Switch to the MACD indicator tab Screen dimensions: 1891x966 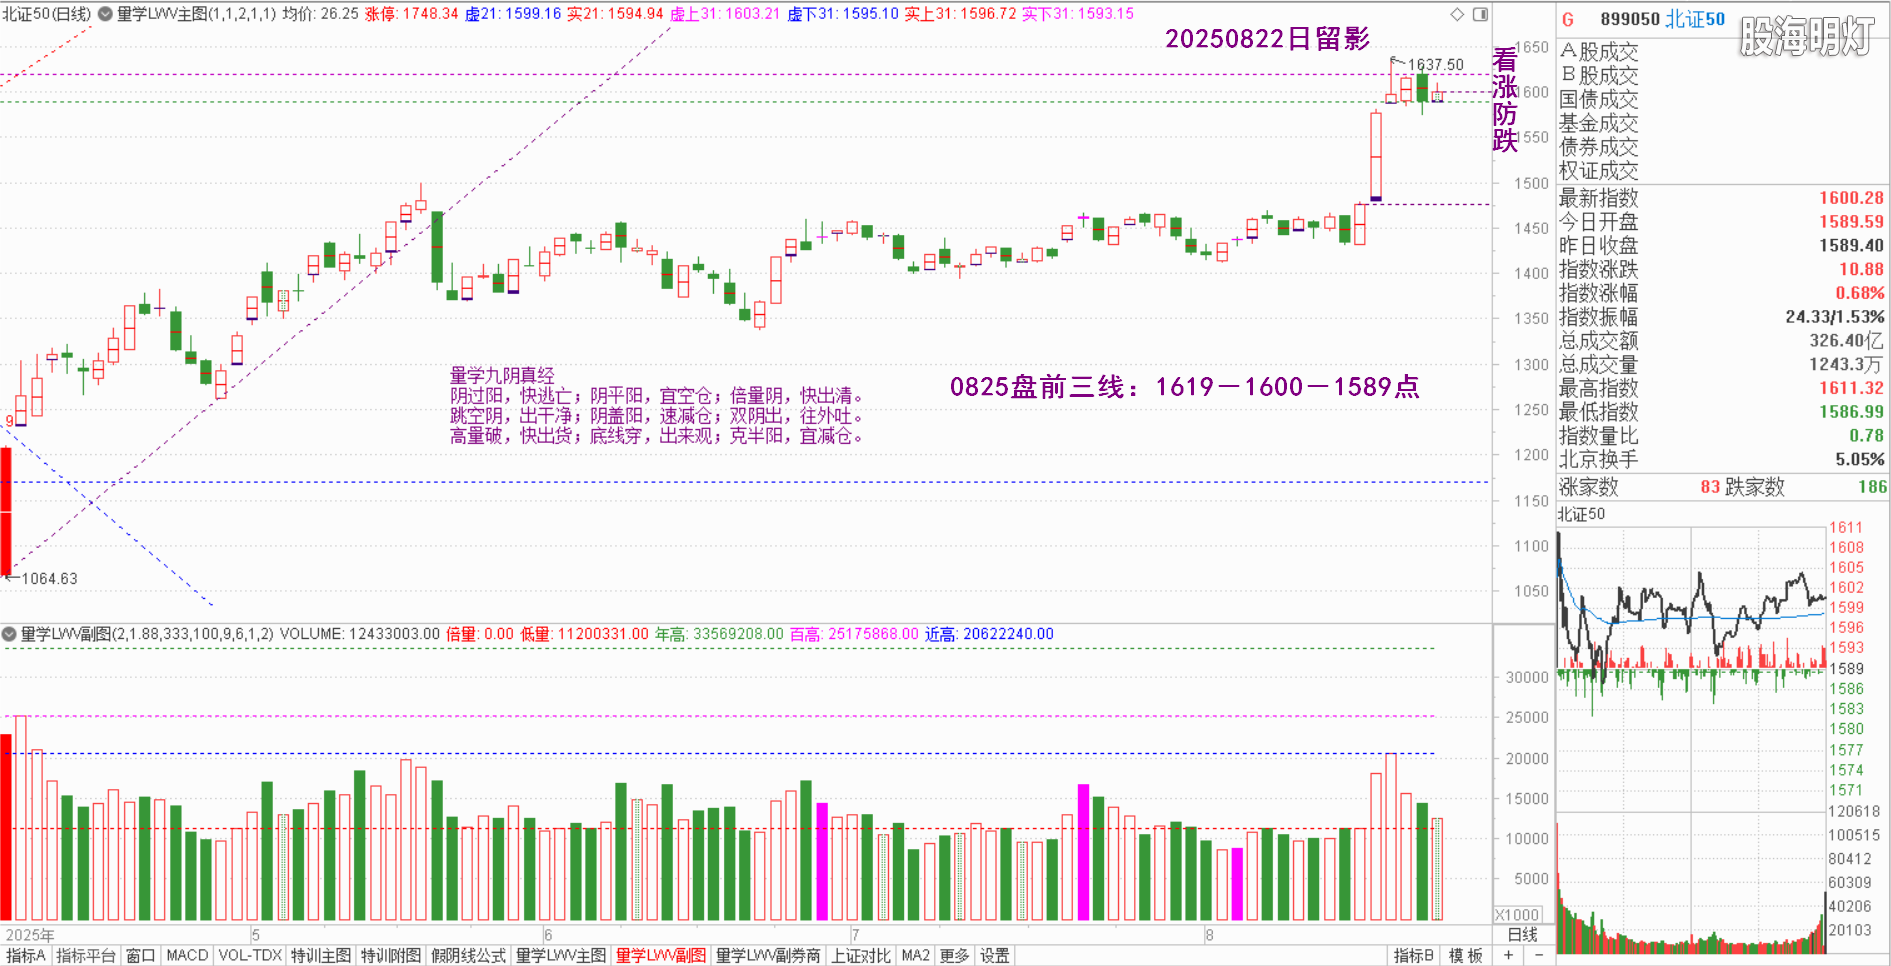pyautogui.click(x=187, y=955)
